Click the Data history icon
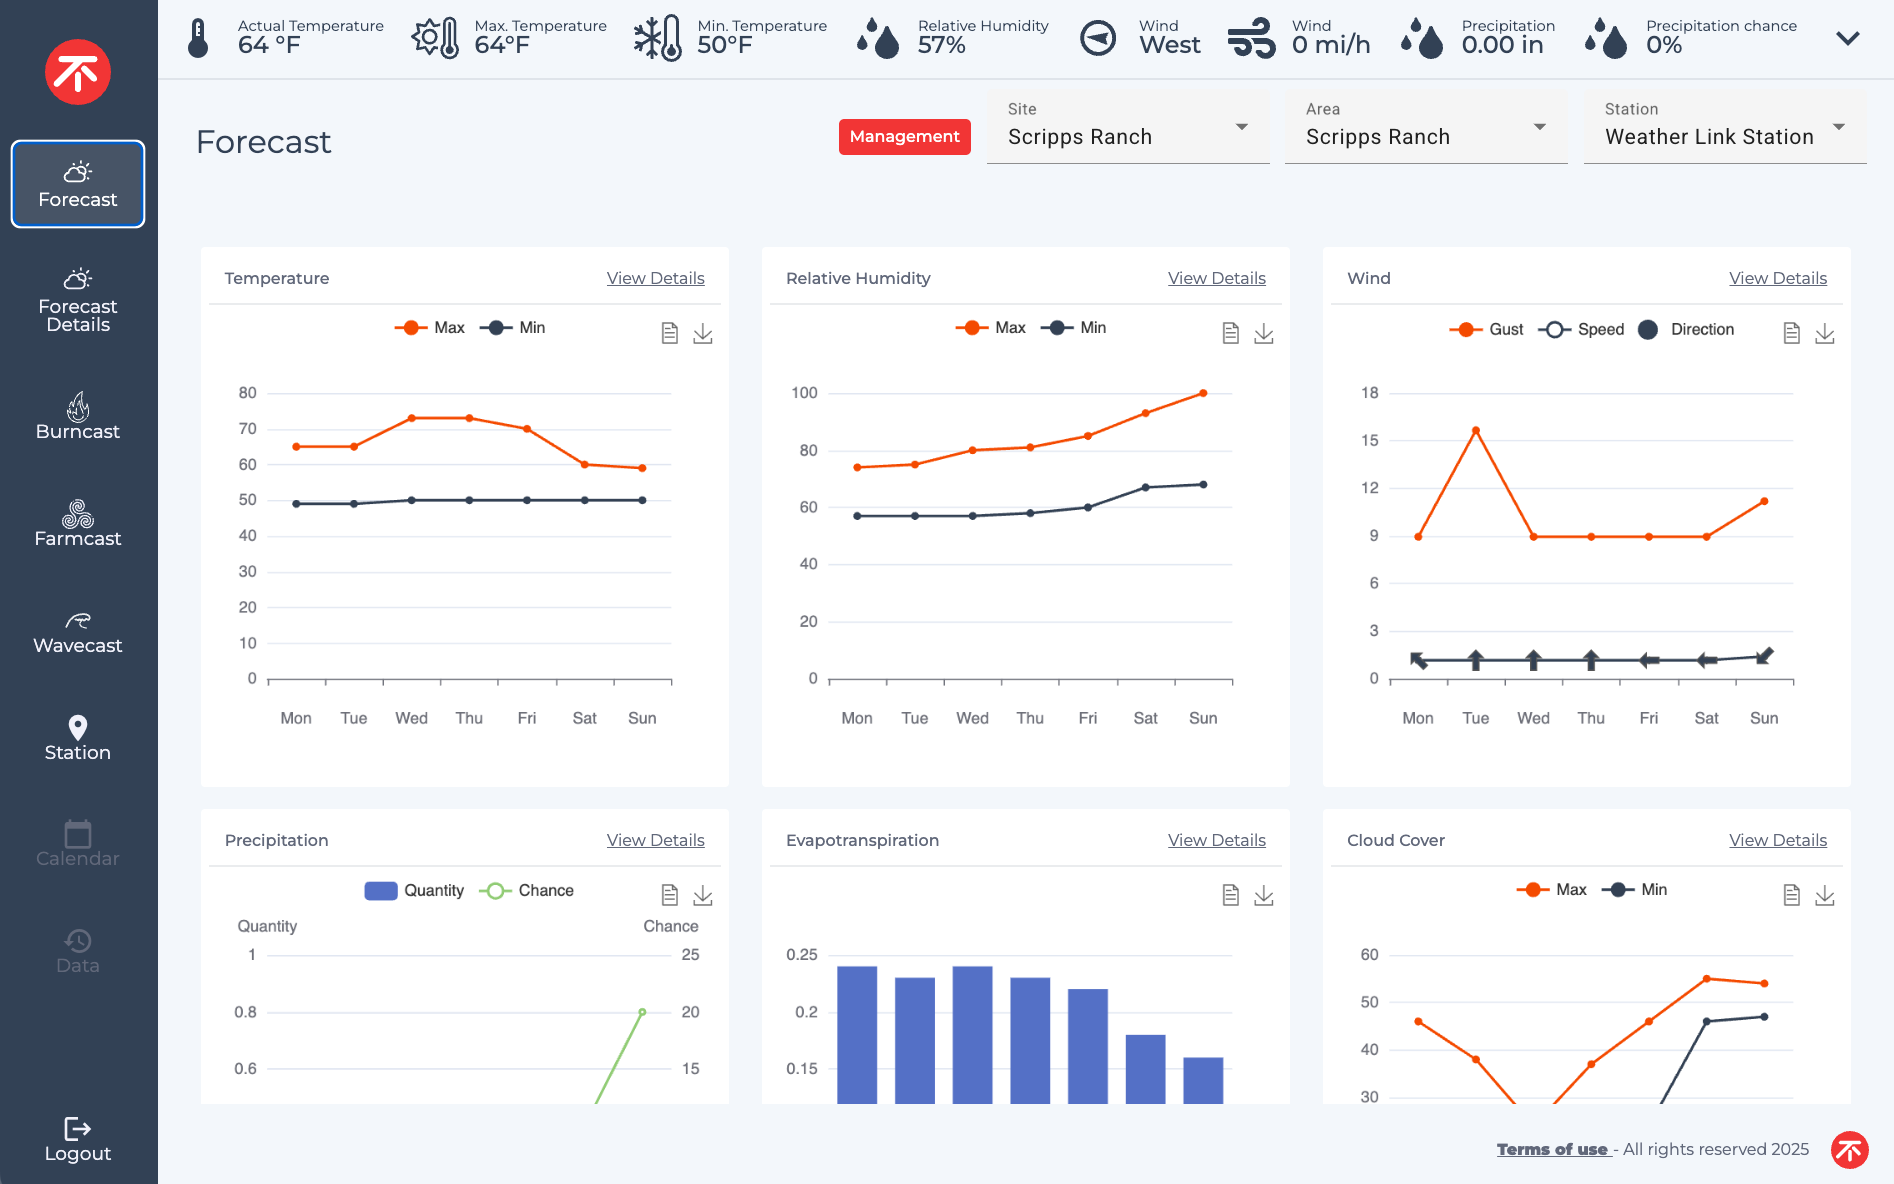1894x1184 pixels. pos(78,940)
